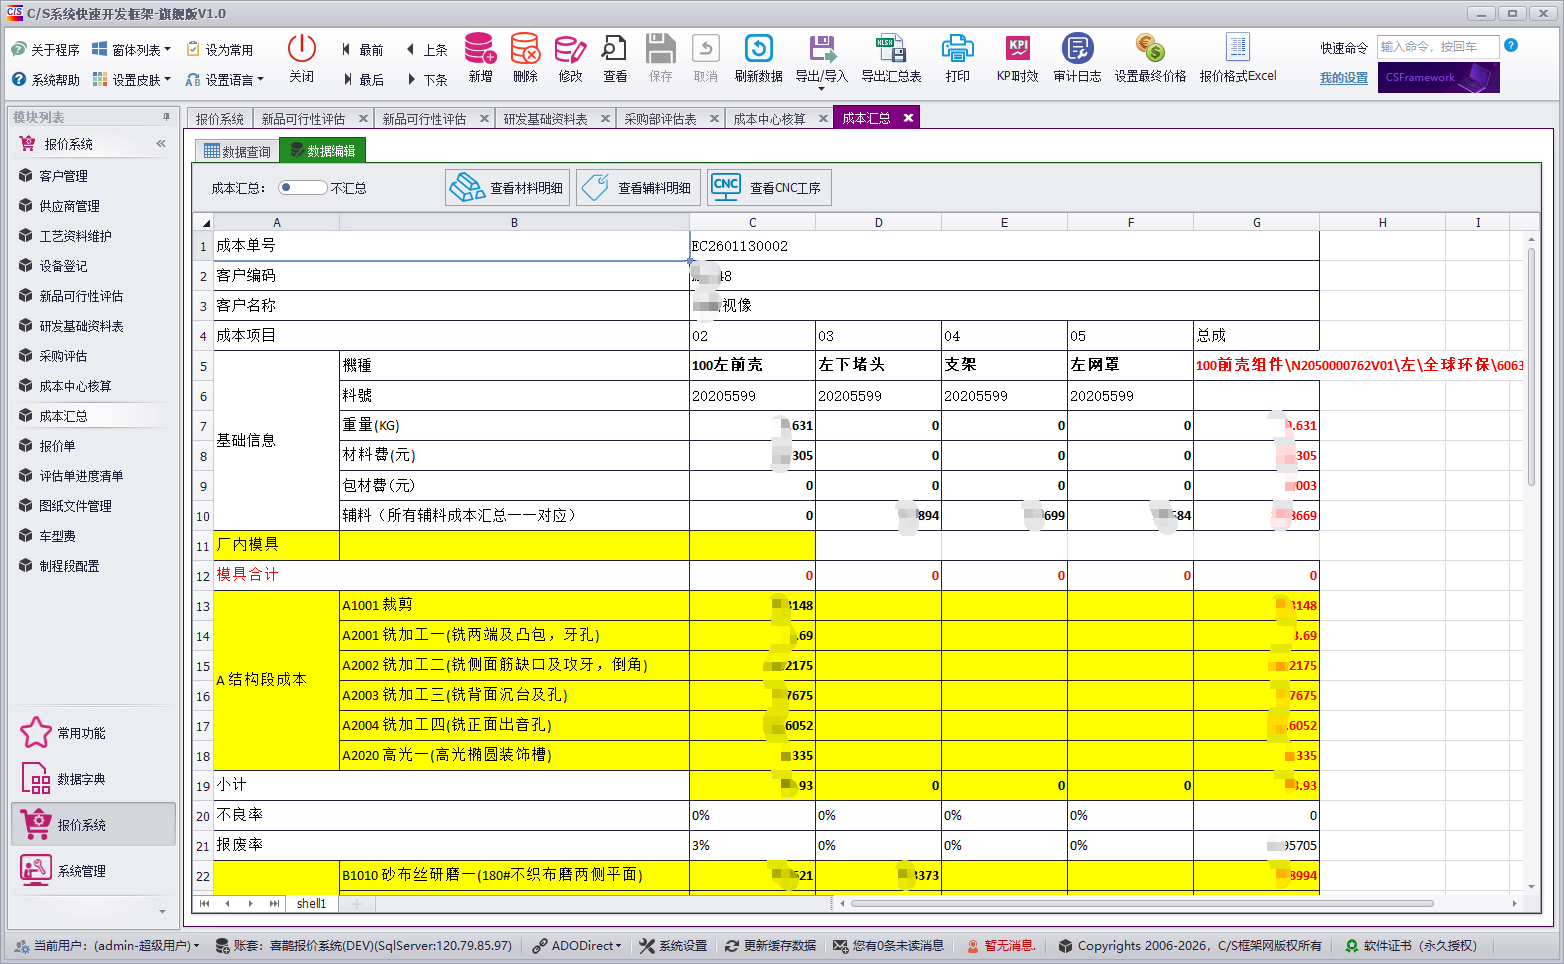Open 客户管理 in module list

coord(63,176)
